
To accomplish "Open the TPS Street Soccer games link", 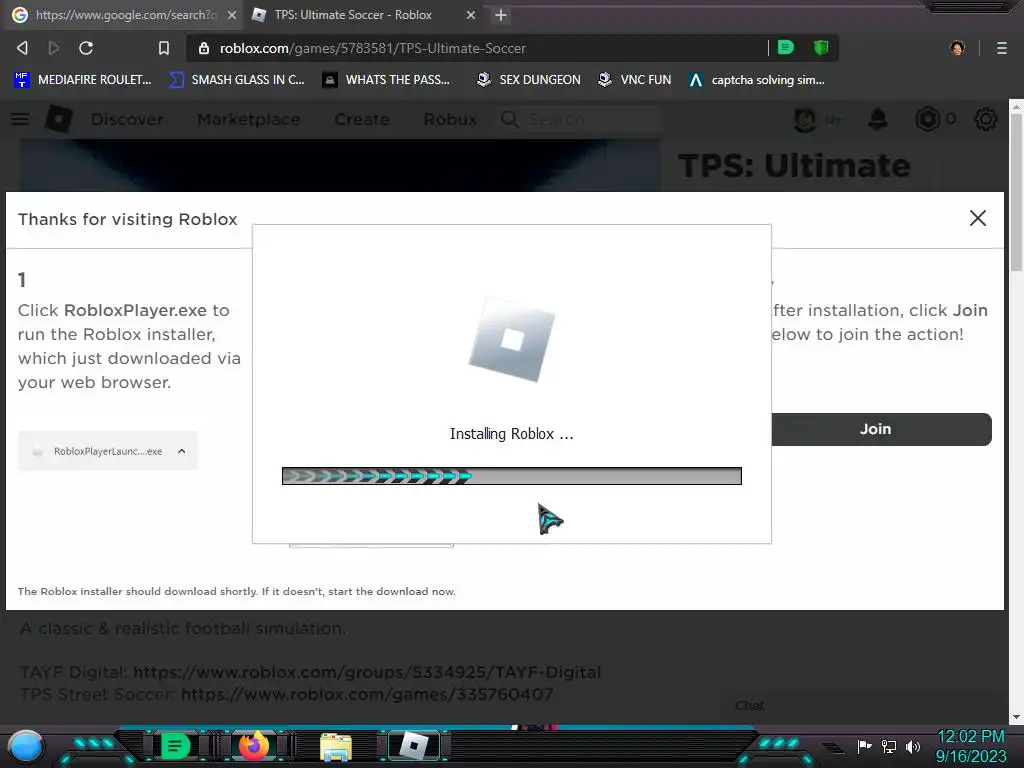I will 367,694.
